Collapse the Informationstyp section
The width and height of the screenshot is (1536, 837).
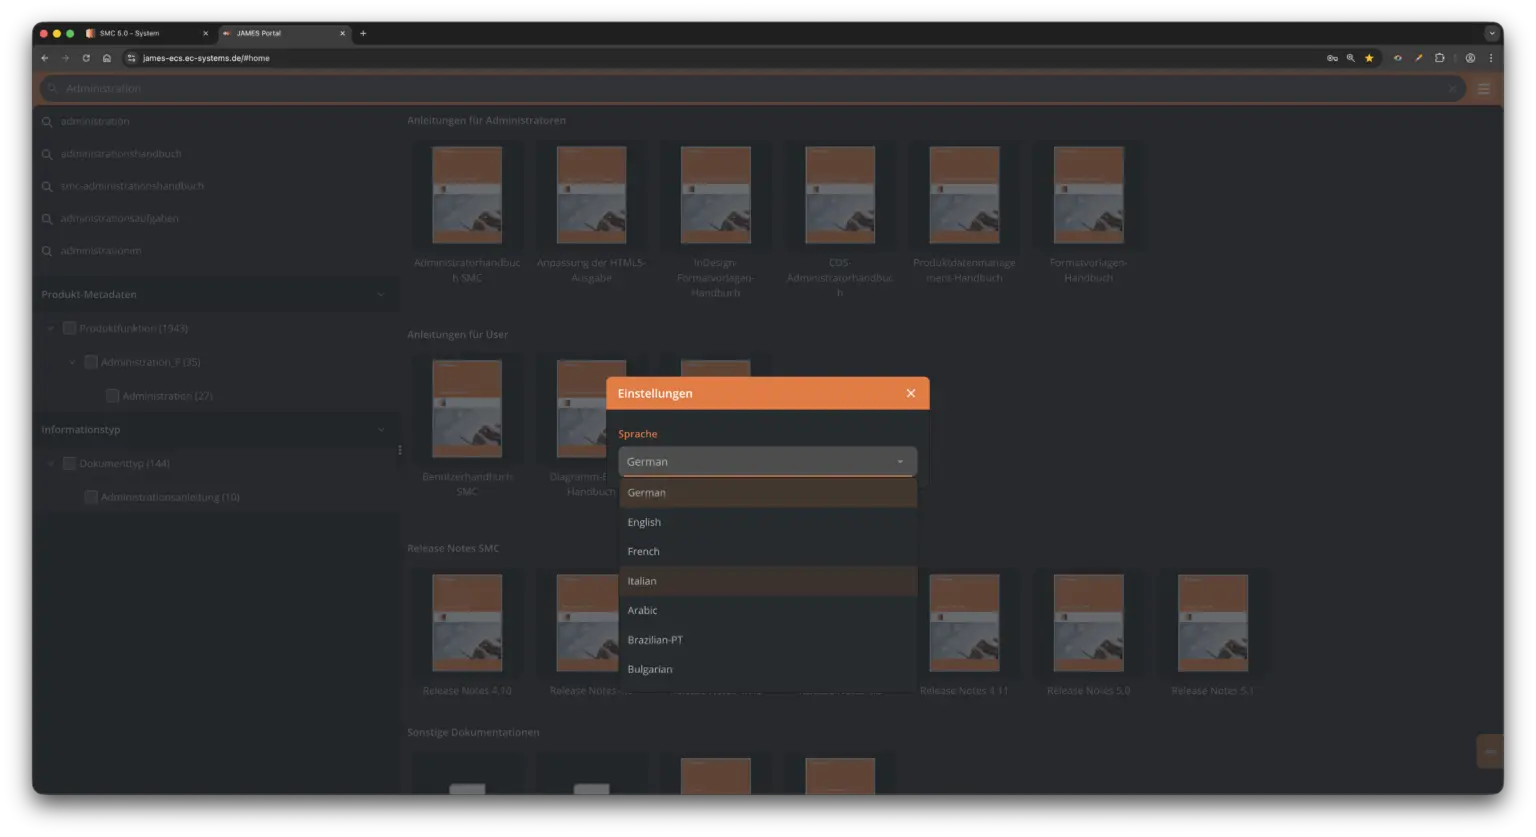pos(380,430)
